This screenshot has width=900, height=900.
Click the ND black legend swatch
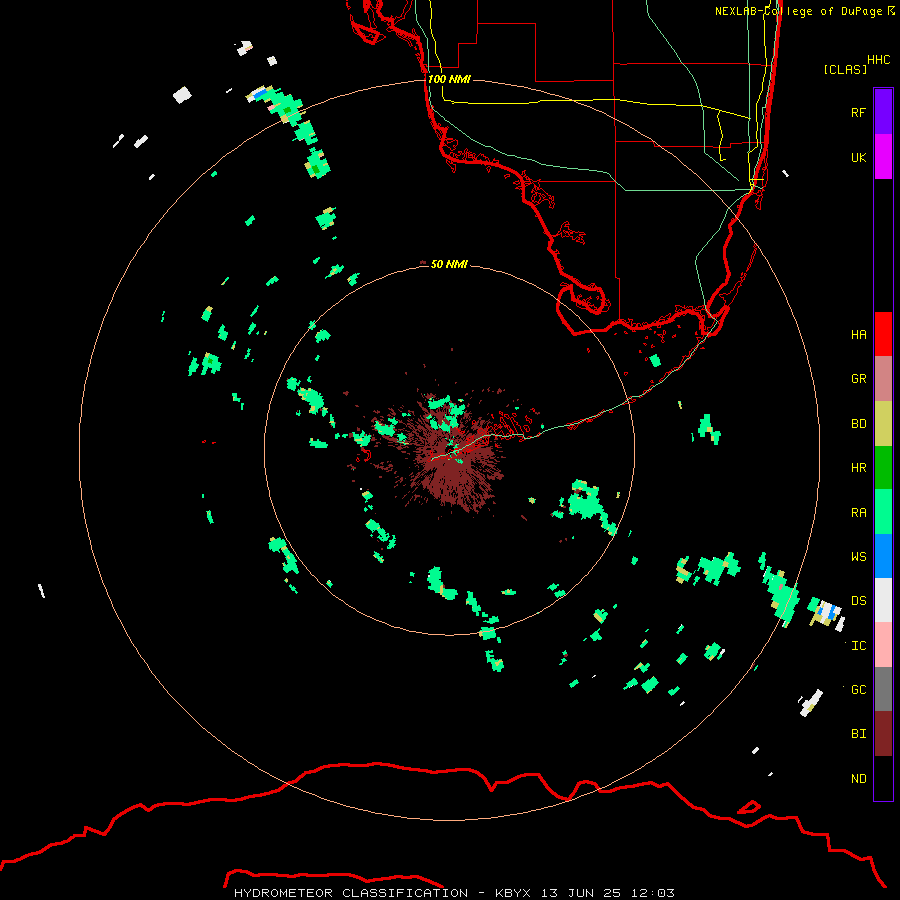[883, 778]
